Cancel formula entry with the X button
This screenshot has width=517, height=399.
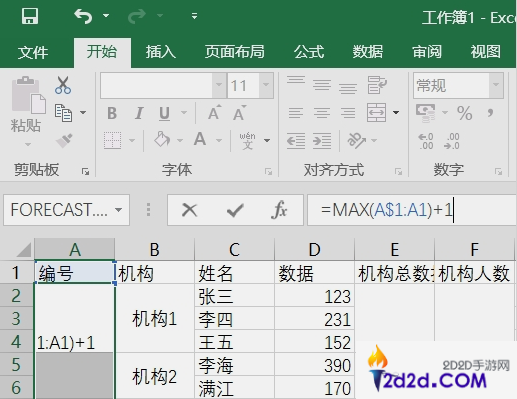point(189,210)
